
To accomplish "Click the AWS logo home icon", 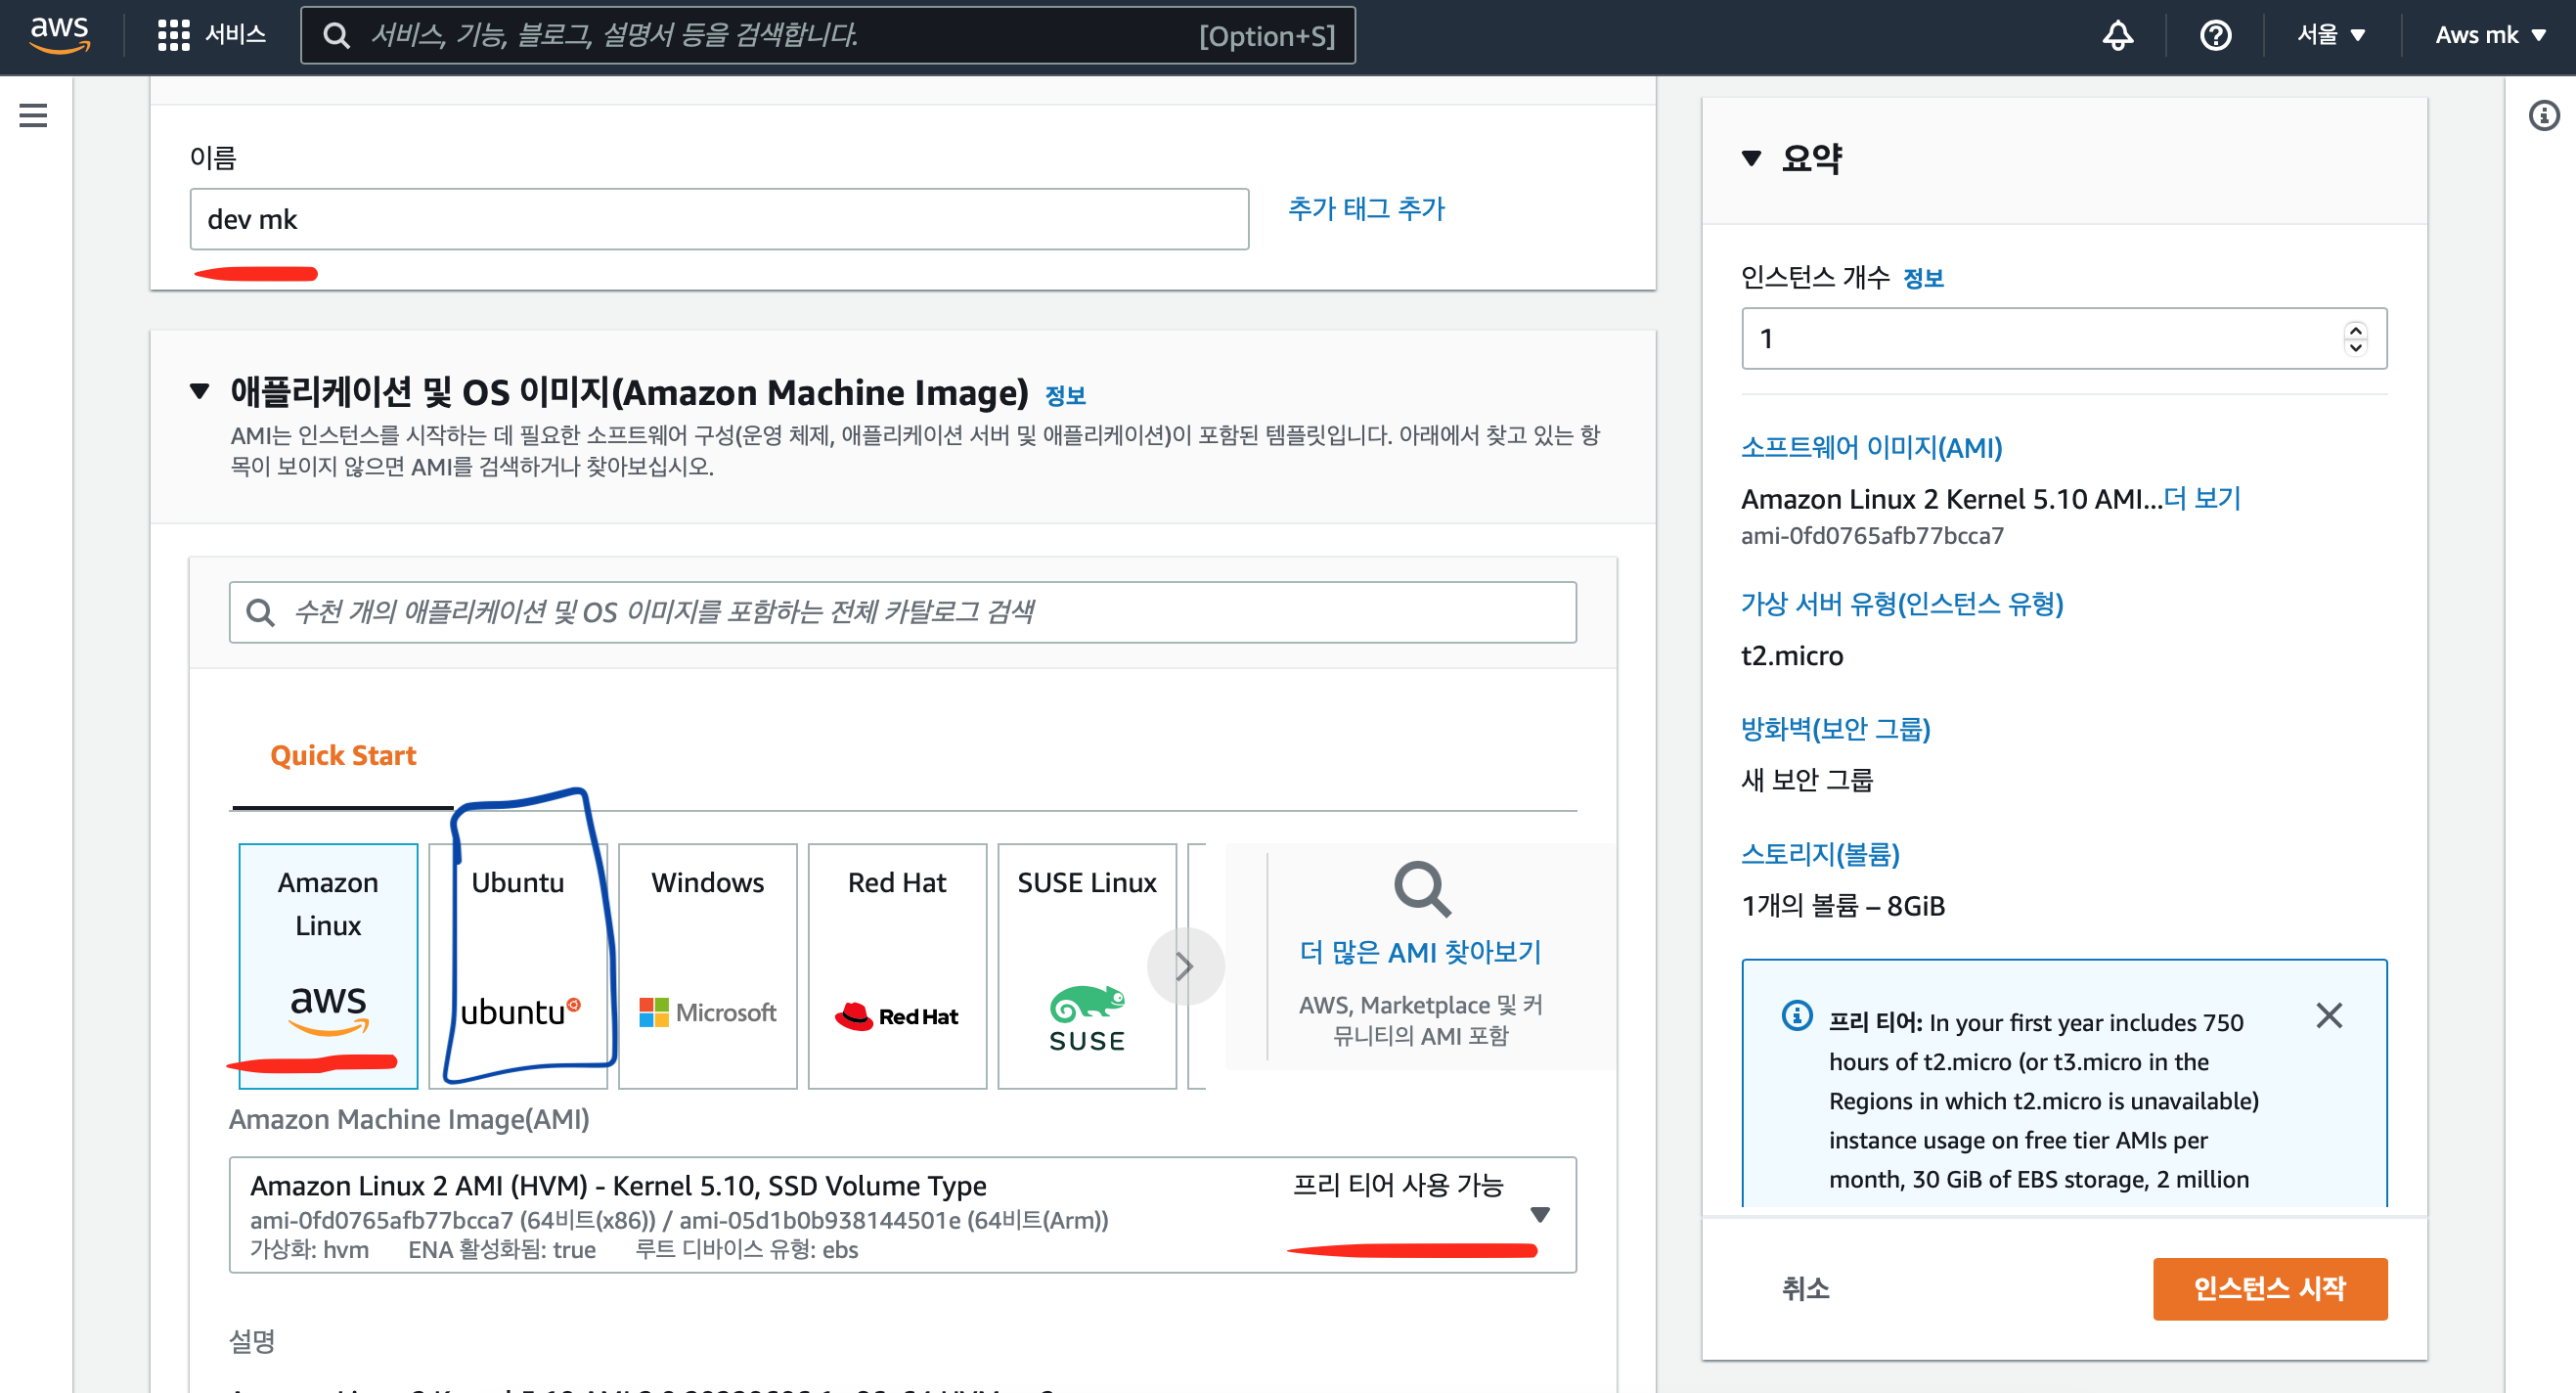I will 60,35.
